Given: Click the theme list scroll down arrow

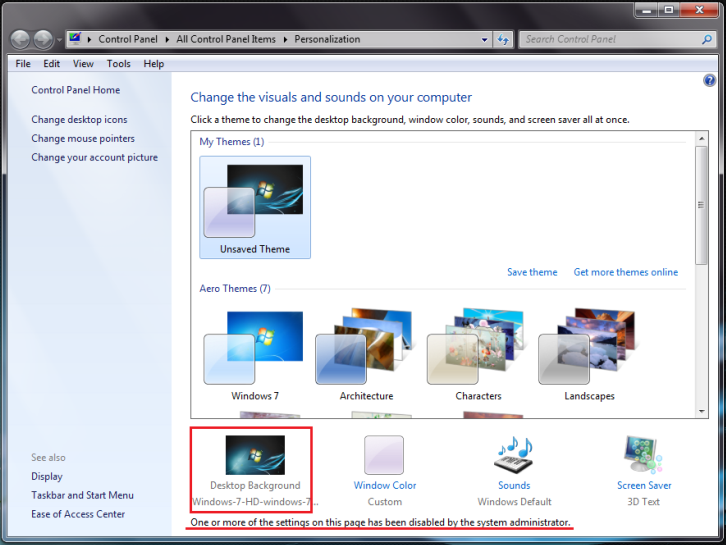Looking at the screenshot, I should pos(701,411).
